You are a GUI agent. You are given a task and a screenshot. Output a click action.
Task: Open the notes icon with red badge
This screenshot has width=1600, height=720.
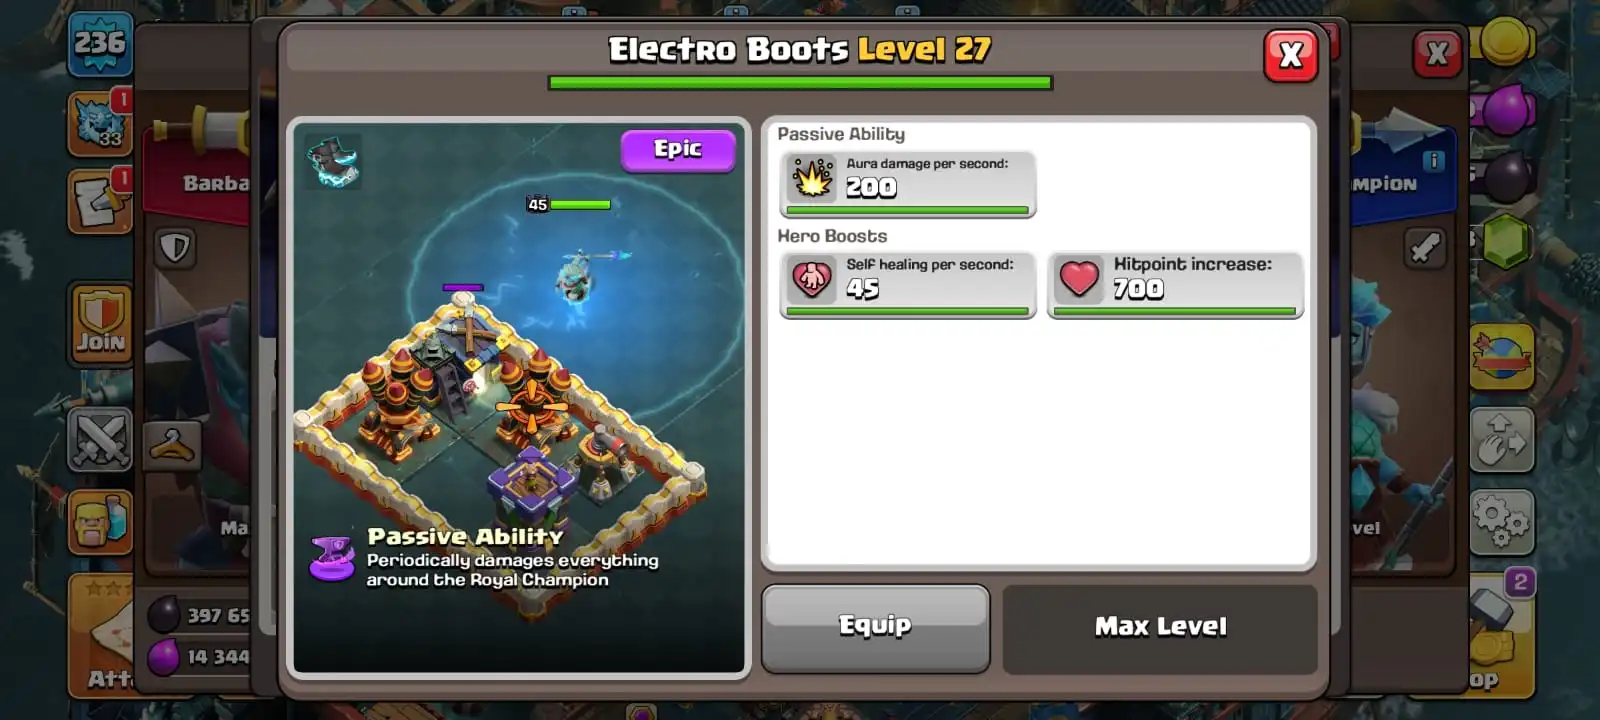(x=100, y=202)
